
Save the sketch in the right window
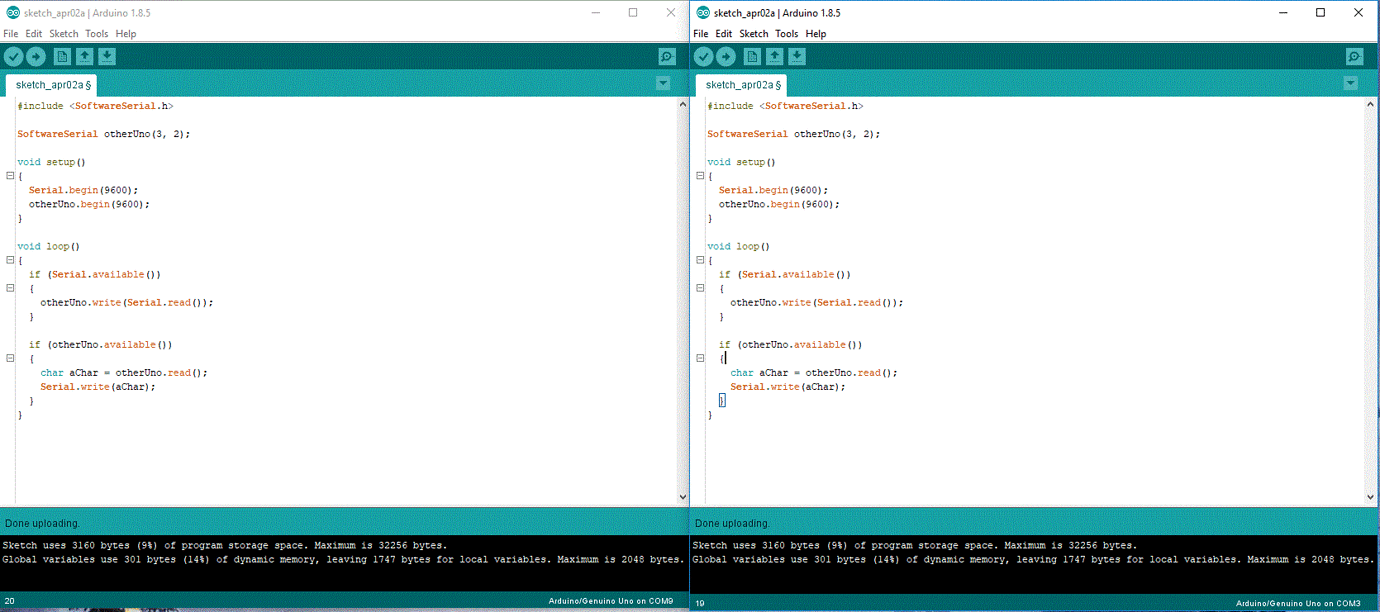click(794, 56)
